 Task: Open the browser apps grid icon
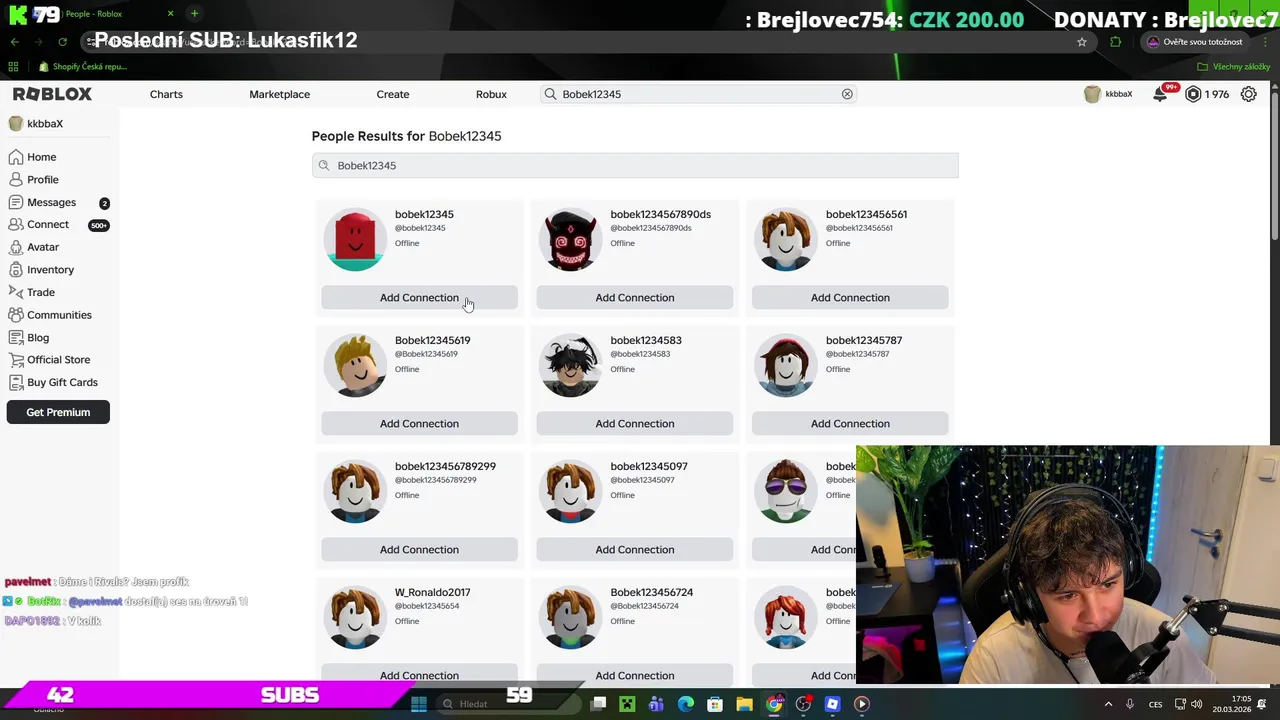click(13, 67)
